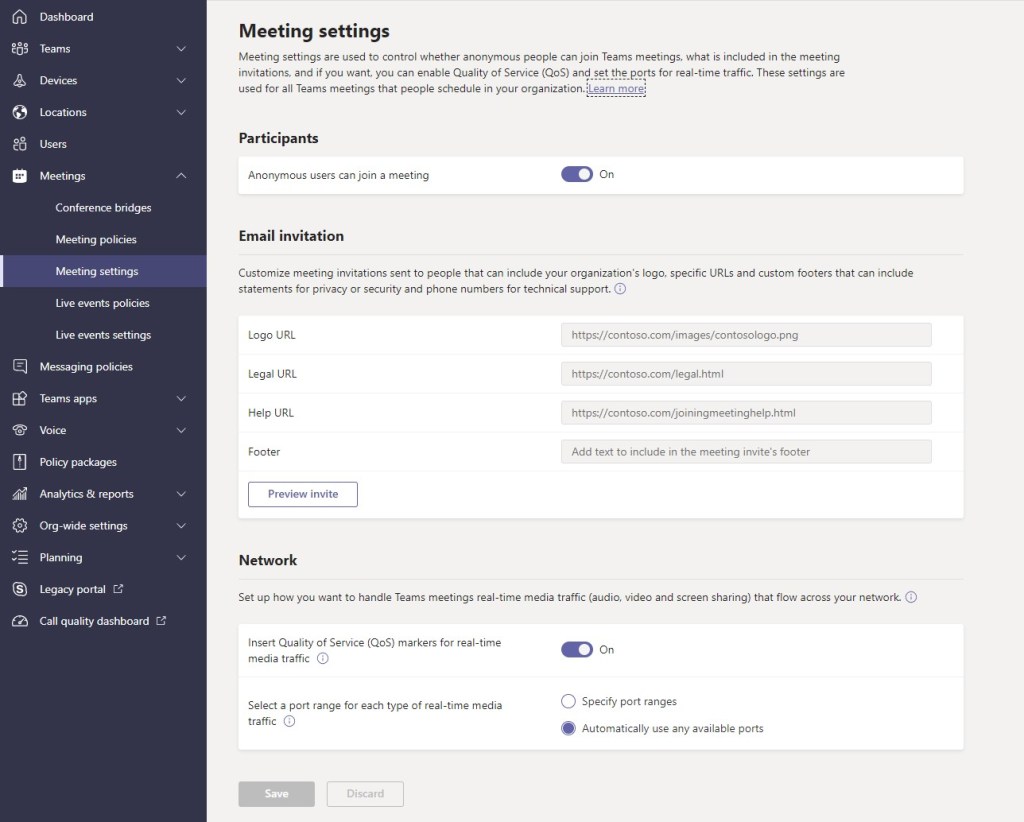This screenshot has height=822, width=1024.
Task: Choose Automatically use any available ports
Action: (569, 729)
